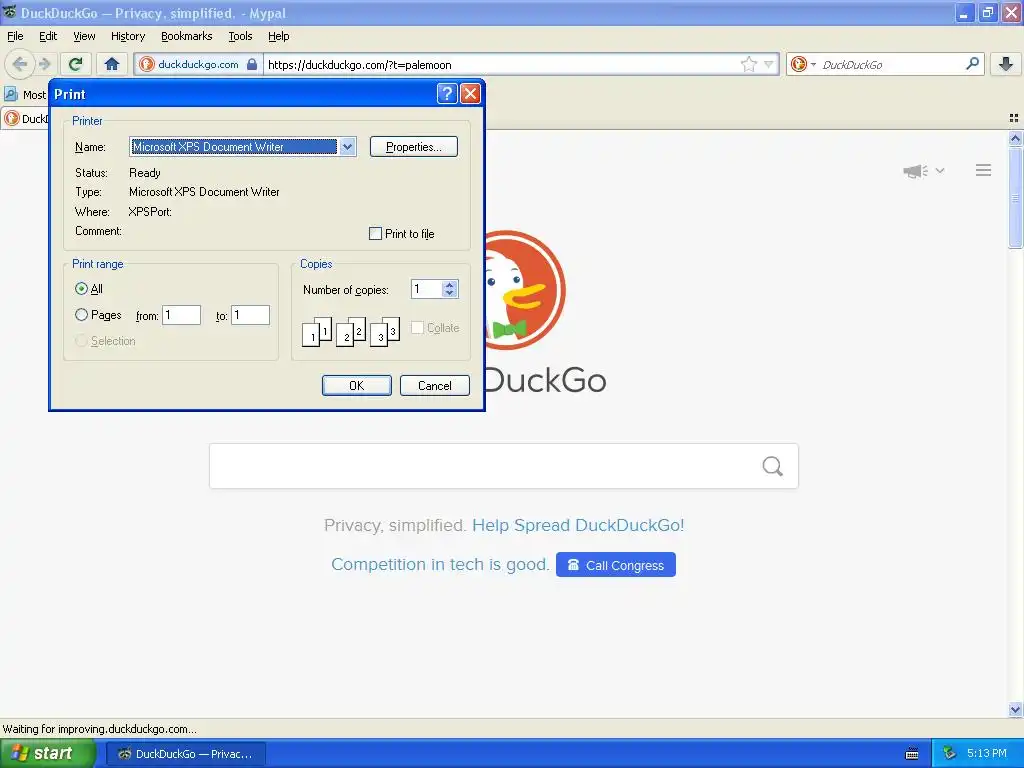This screenshot has width=1024, height=768.
Task: Click the URL address bar field
Action: click(503, 64)
